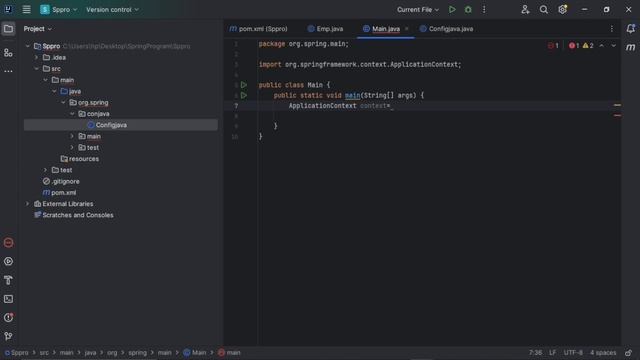640x360 pixels.
Task: Collapse the src folder
Action: [37, 69]
